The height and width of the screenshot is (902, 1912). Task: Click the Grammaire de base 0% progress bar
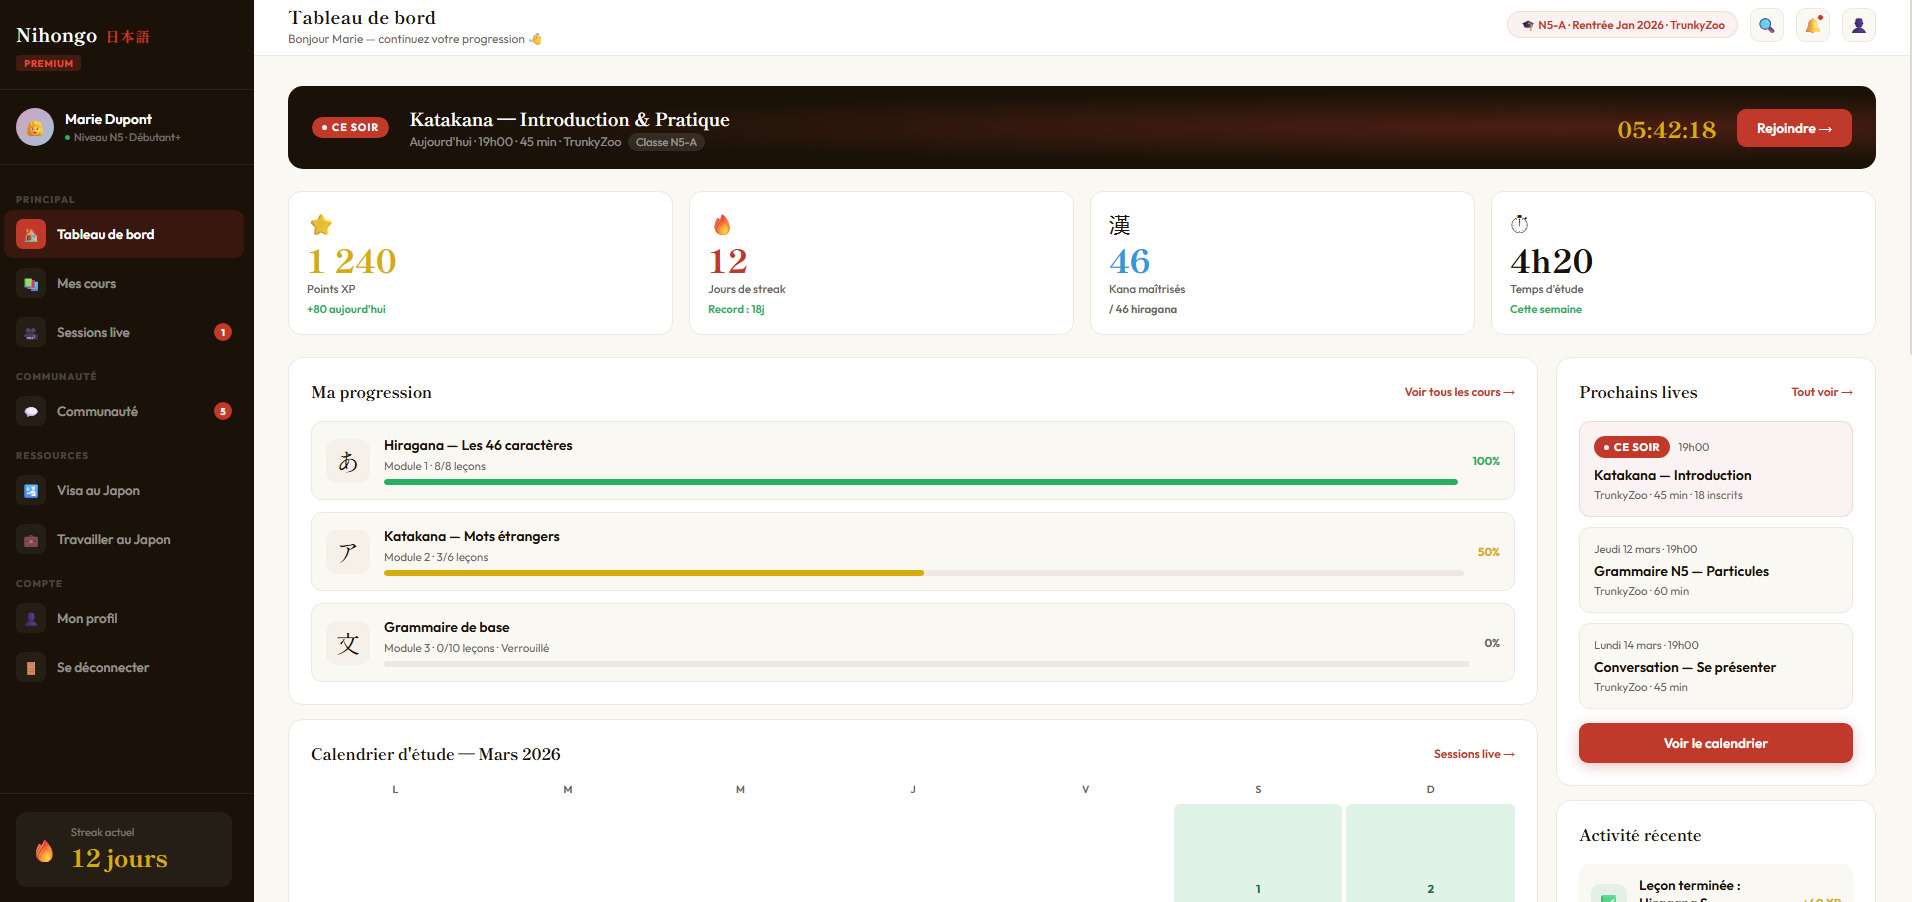(927, 664)
